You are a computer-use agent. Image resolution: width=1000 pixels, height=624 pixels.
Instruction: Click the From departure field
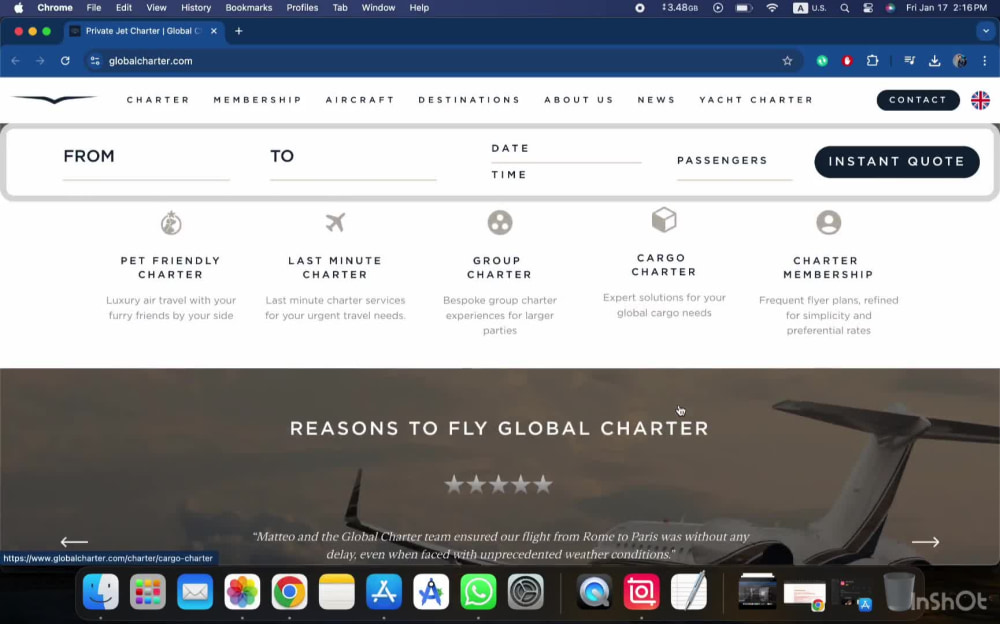pos(146,161)
